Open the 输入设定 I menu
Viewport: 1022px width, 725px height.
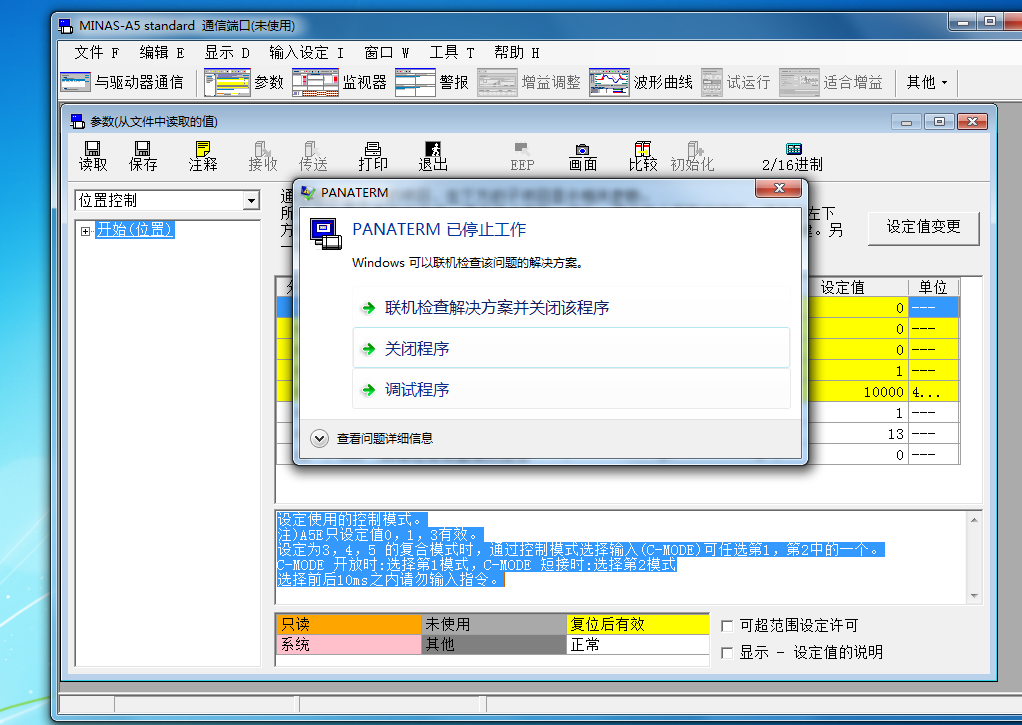pos(306,52)
